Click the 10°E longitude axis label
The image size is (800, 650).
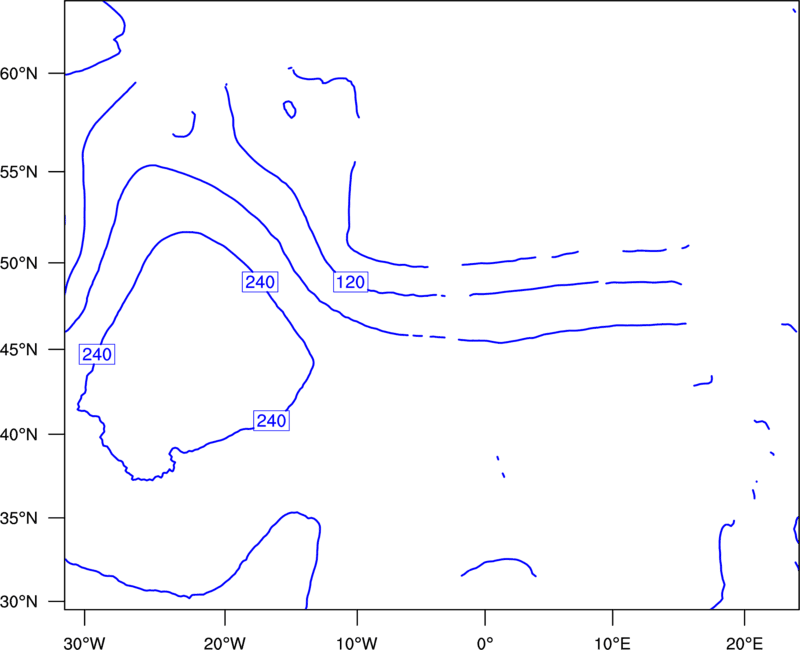[613, 643]
